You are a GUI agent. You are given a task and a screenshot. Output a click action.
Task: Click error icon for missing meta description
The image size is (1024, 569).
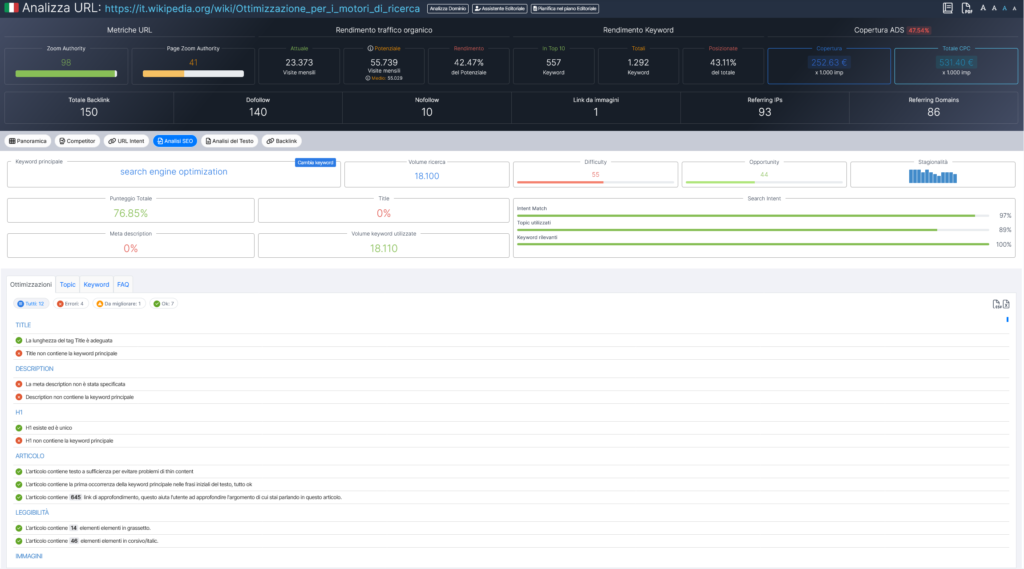[x=19, y=384]
